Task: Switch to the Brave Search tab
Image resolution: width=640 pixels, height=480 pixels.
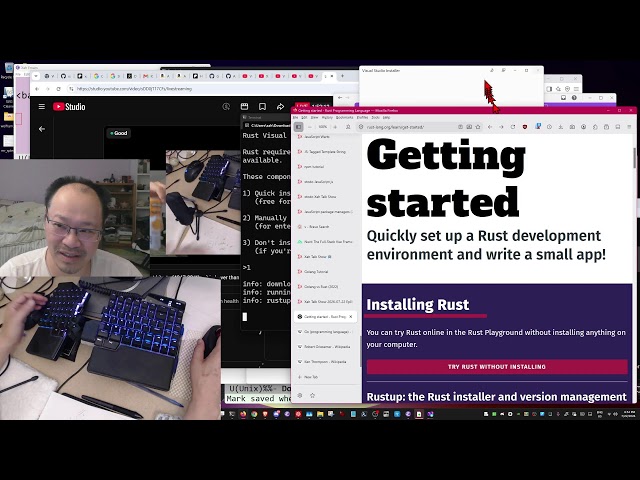Action: (x=325, y=227)
